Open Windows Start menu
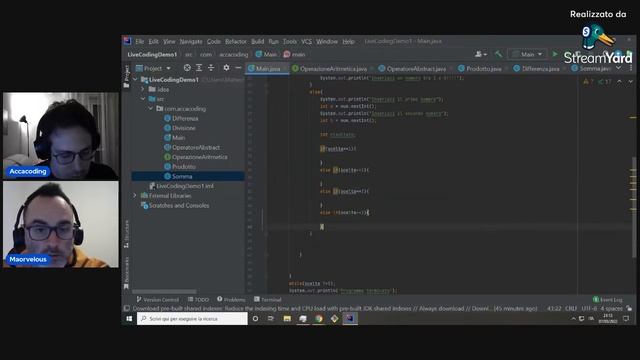Image resolution: width=640 pixels, height=360 pixels. (x=129, y=319)
